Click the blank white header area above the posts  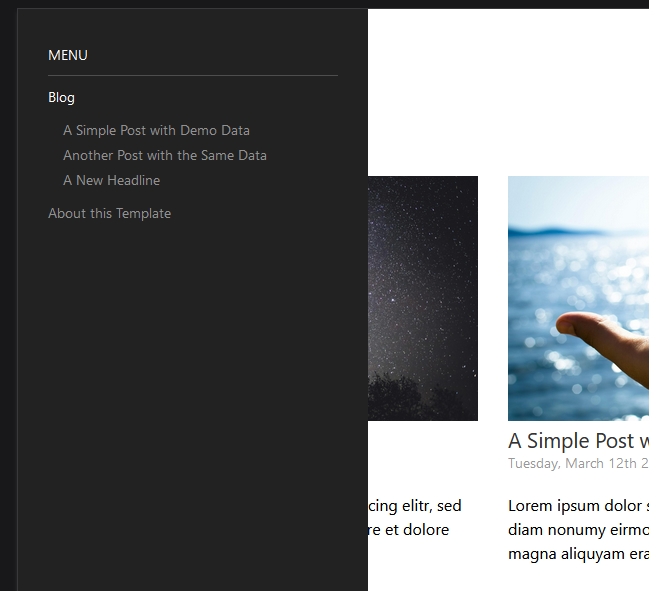pyautogui.click(x=508, y=91)
